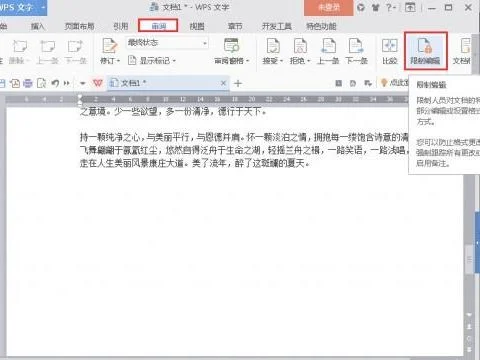
Task: Go to next comment (下一条) icon
Action: (x=75, y=46)
